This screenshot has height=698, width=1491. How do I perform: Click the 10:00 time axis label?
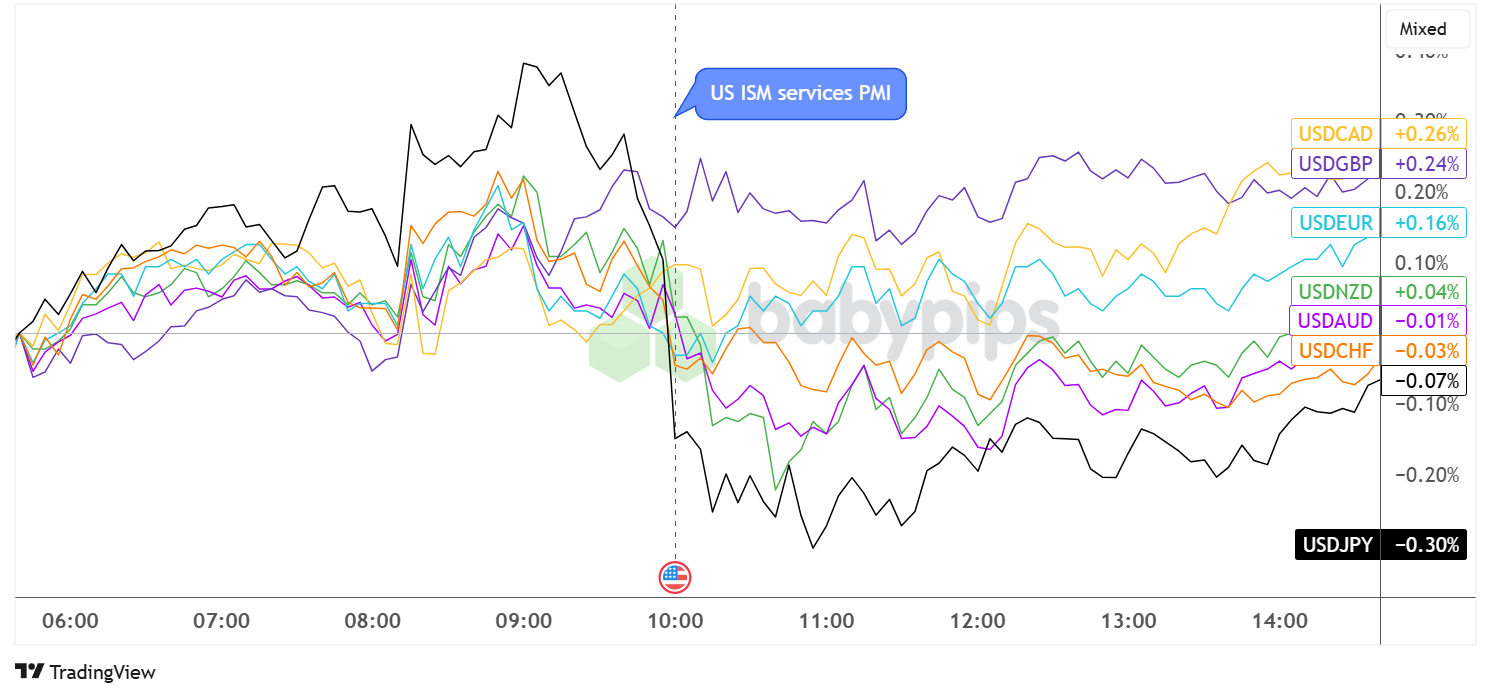point(675,621)
